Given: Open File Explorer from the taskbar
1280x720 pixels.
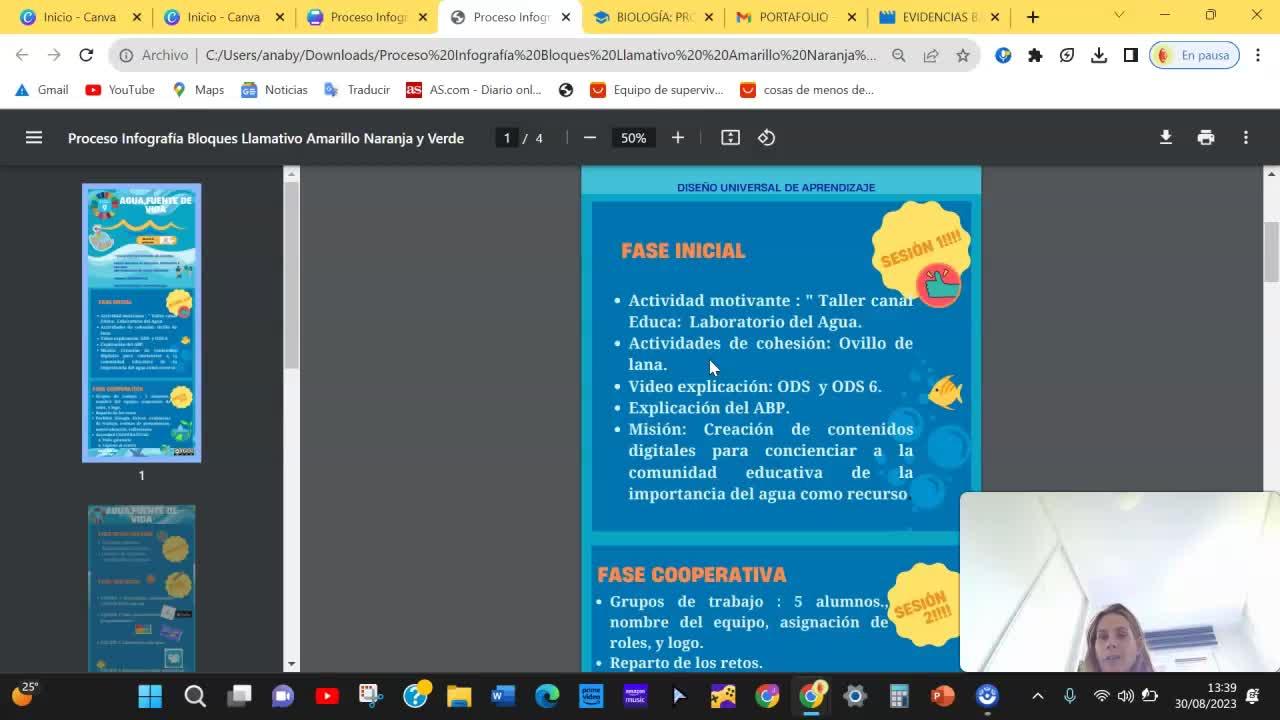Looking at the screenshot, I should tap(459, 696).
